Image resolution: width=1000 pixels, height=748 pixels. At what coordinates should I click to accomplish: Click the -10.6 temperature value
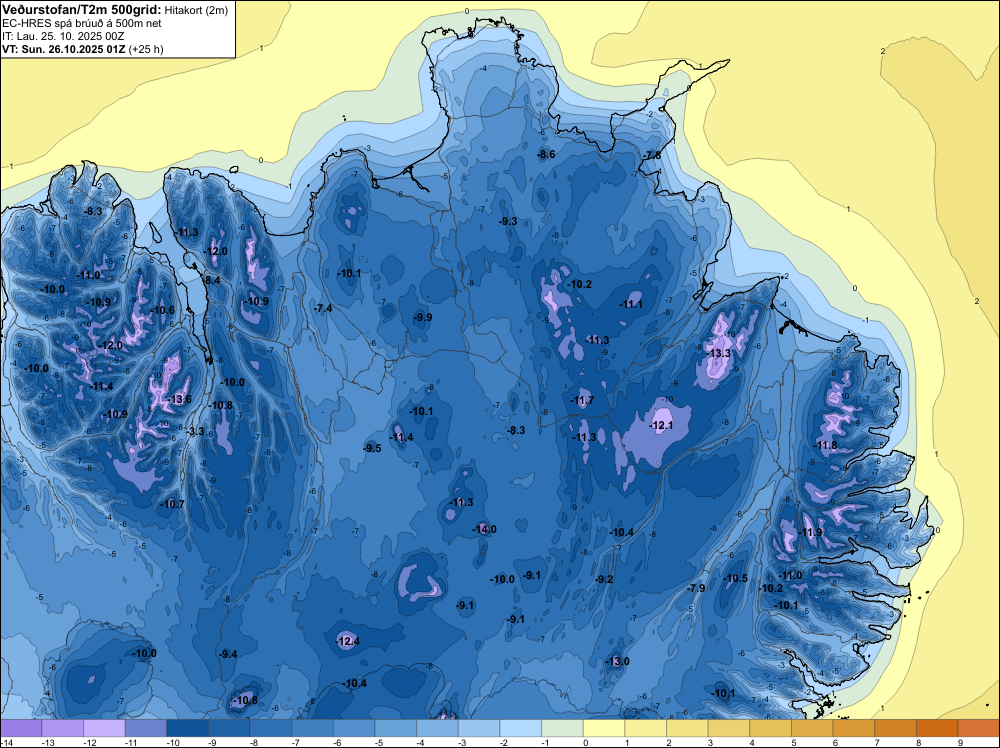(x=163, y=311)
